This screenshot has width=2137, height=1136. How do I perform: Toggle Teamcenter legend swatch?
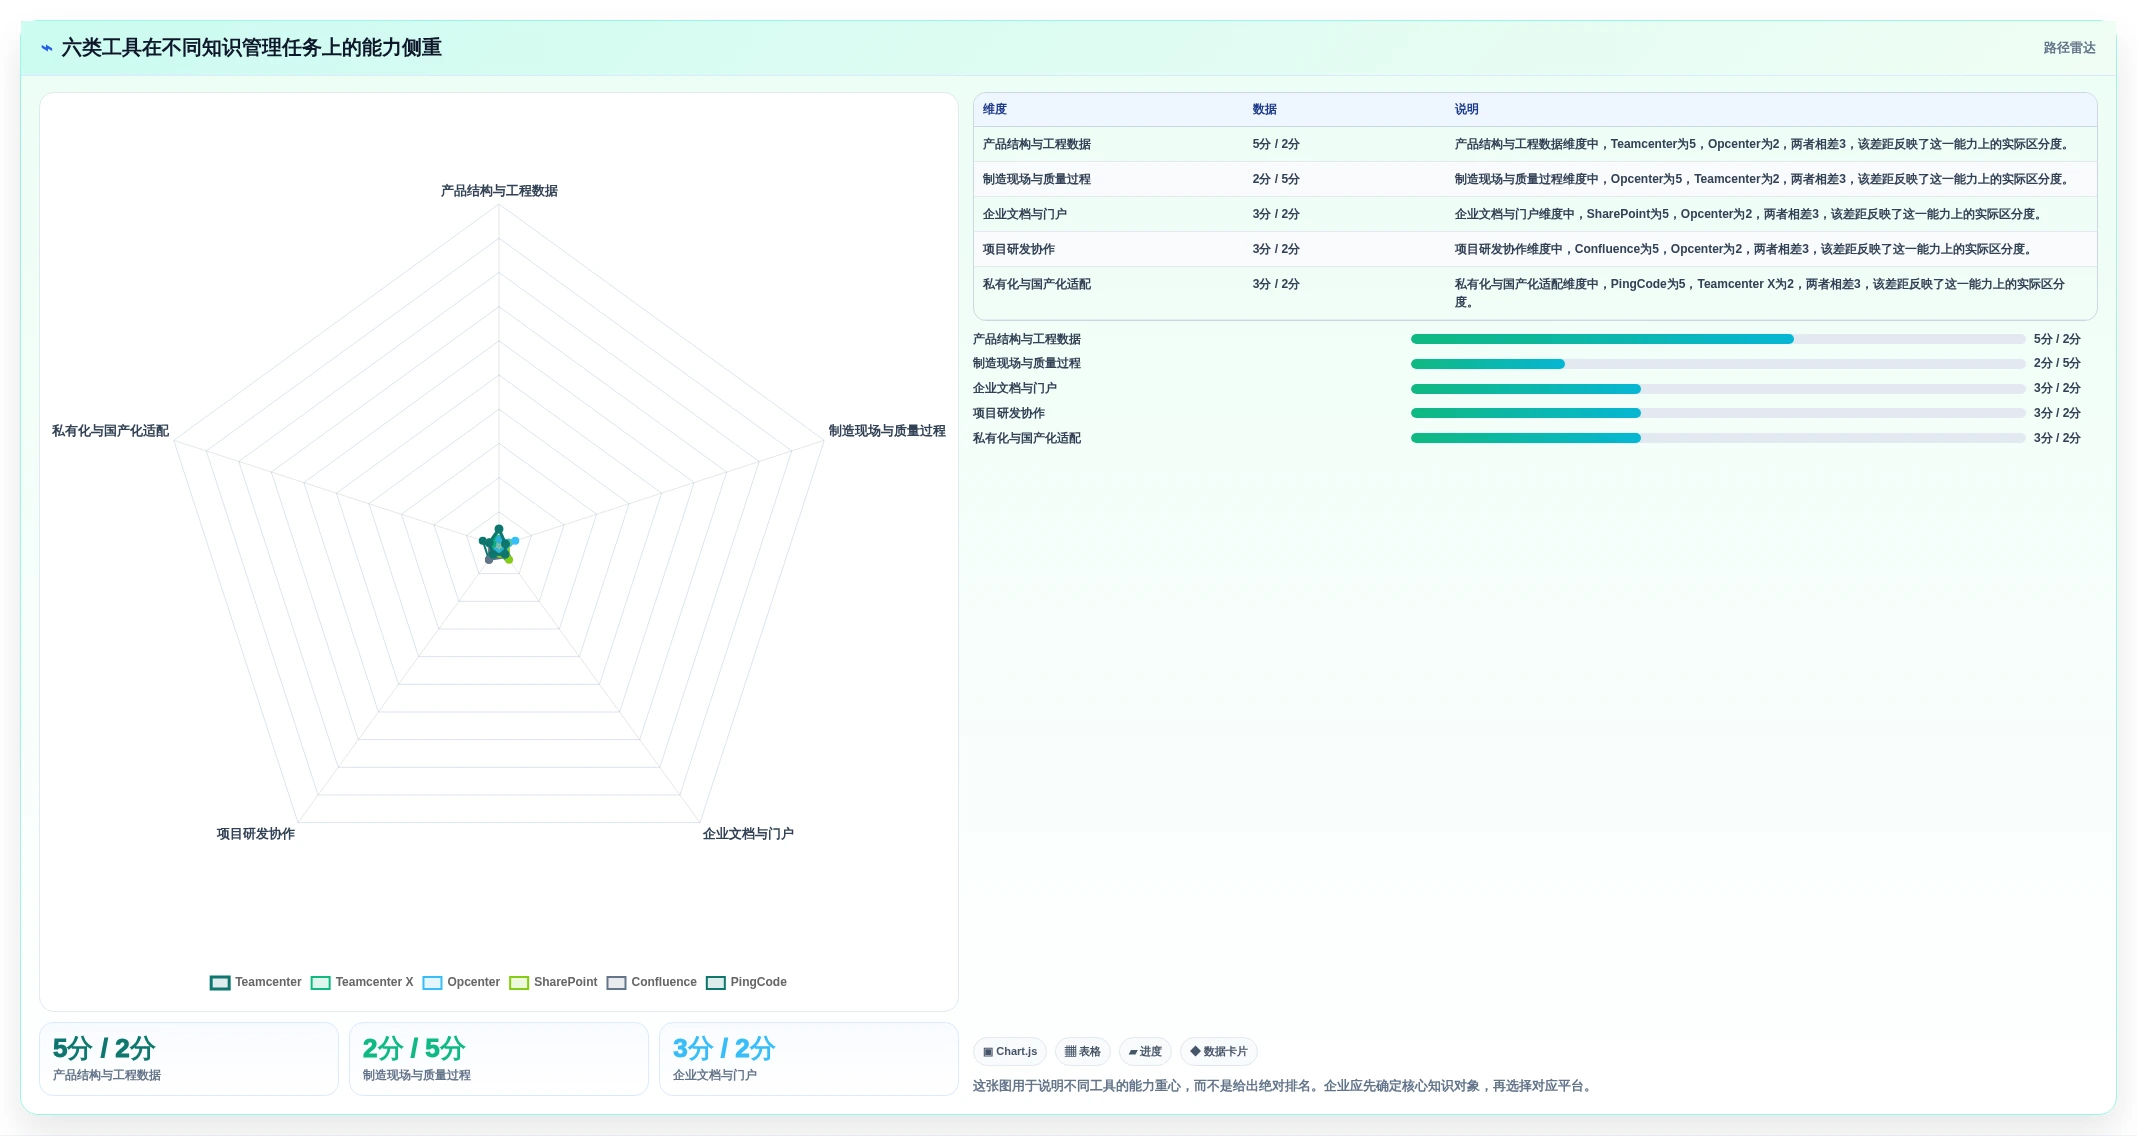pos(220,983)
